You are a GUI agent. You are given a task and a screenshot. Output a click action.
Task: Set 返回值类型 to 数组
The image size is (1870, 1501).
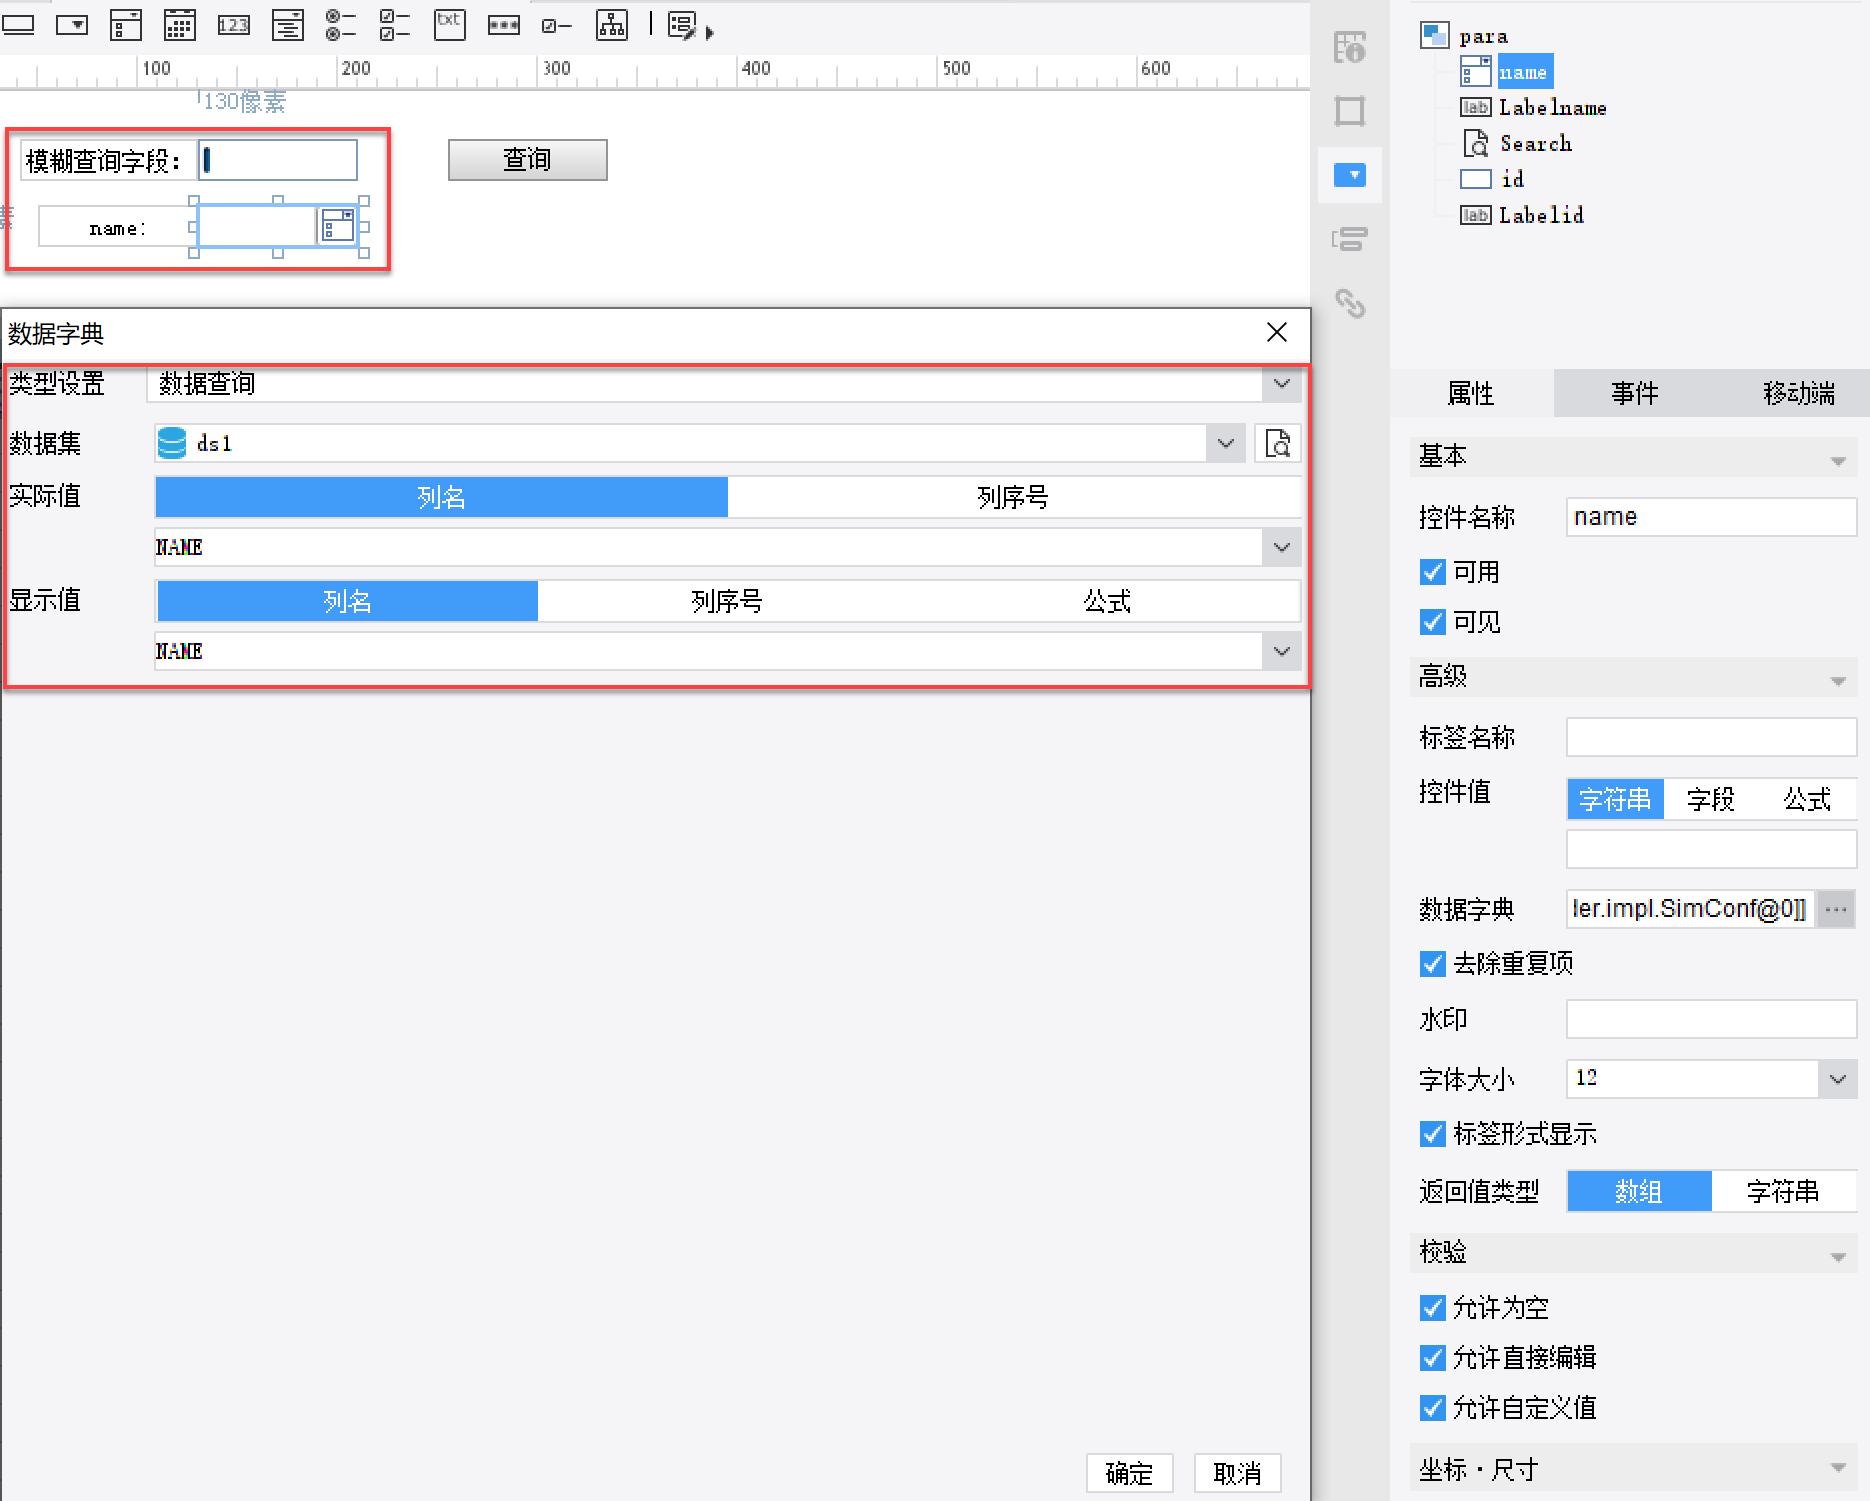click(x=1639, y=1191)
